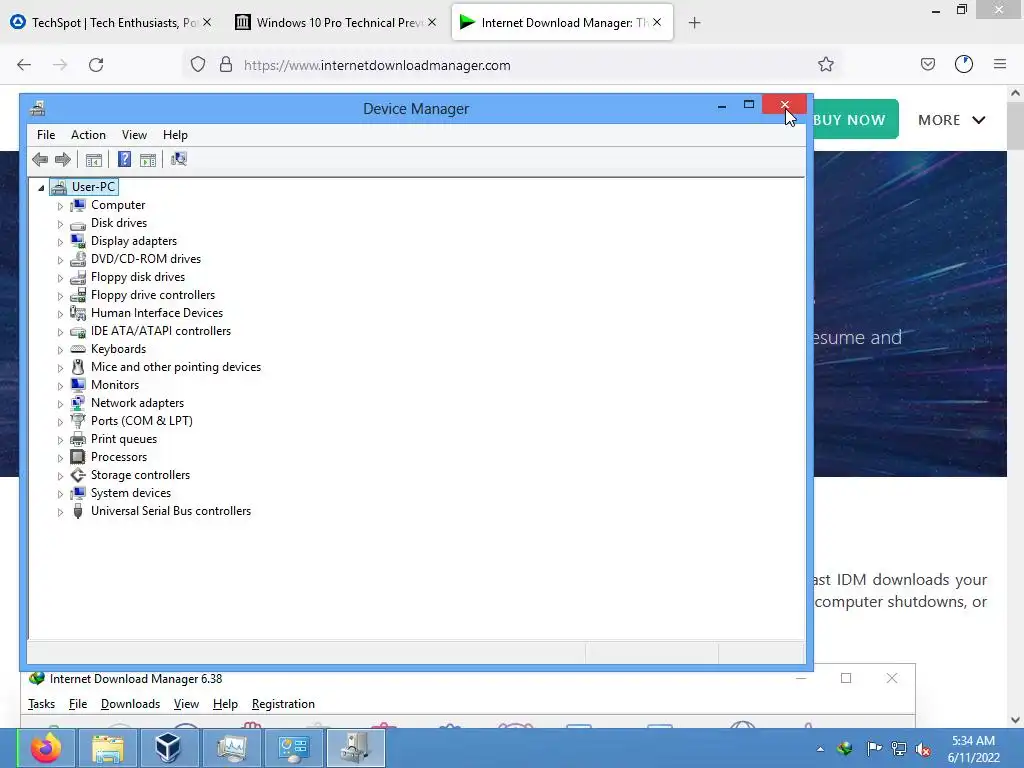The image size is (1024, 768).
Task: Open Device Manager File menu
Action: (46, 135)
